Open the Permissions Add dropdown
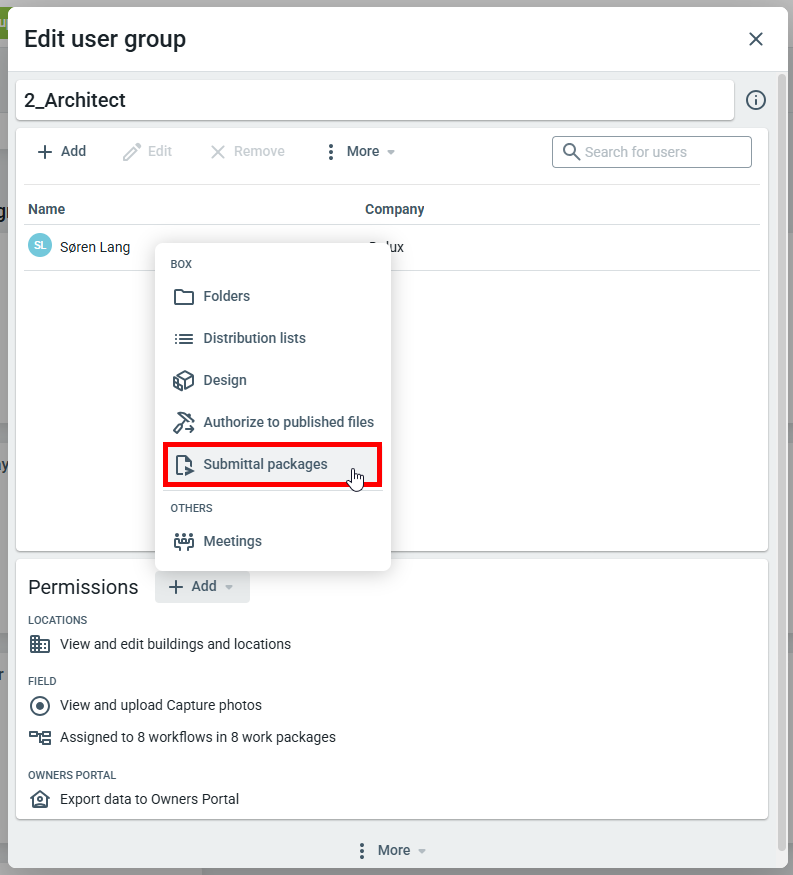Screen dimensions: 793x875 click(x=202, y=587)
